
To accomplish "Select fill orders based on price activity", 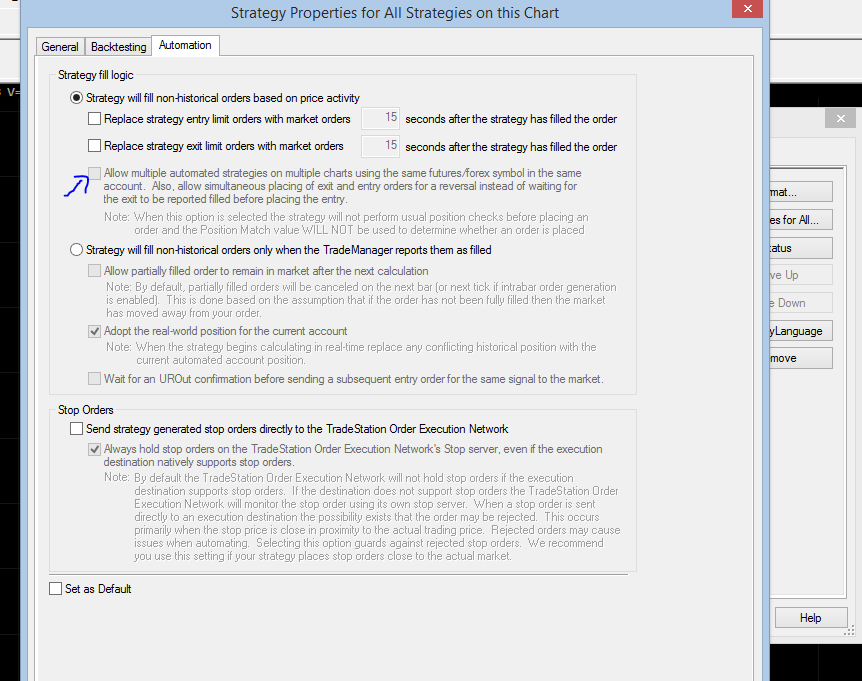I will pyautogui.click(x=76, y=98).
